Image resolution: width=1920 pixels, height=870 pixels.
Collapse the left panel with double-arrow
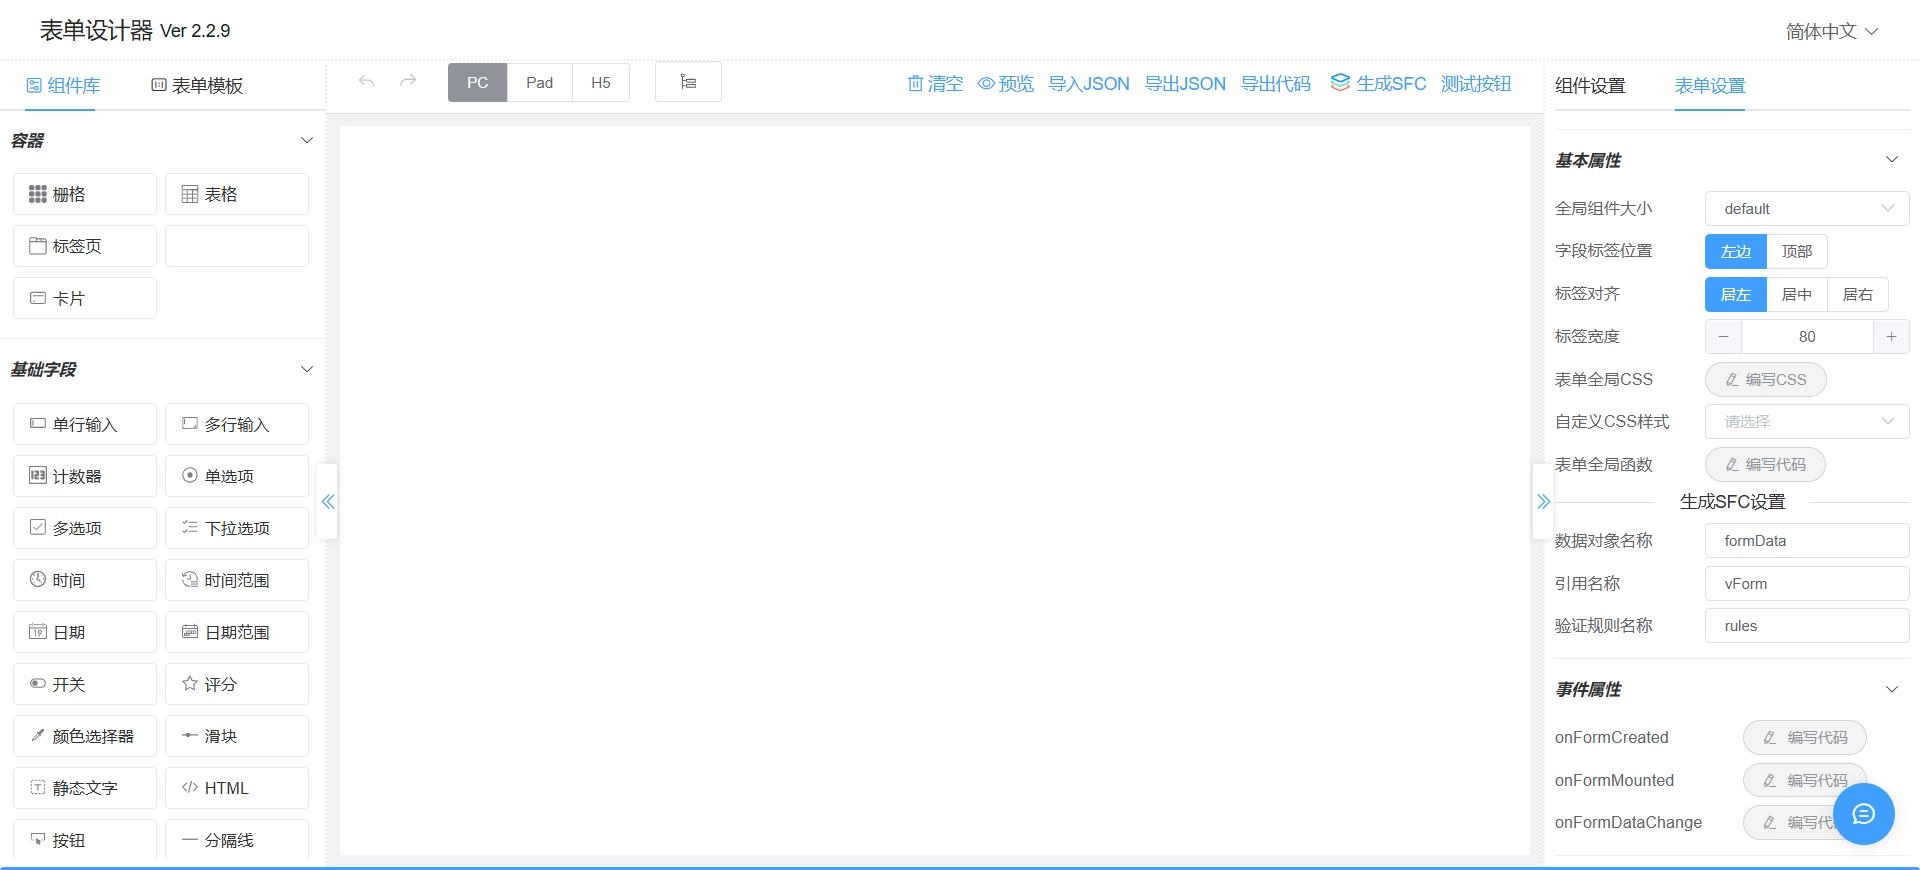tap(328, 502)
